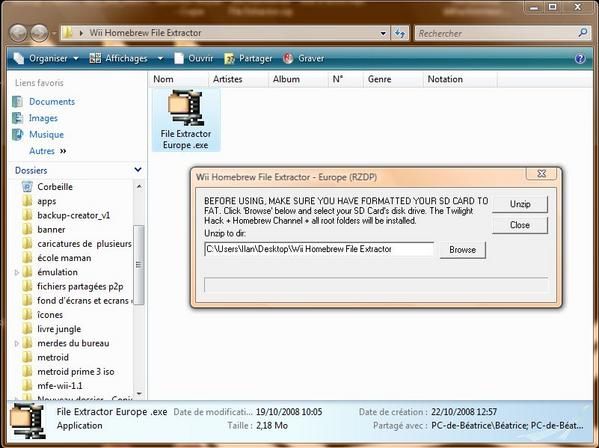Click the search magnifier icon

pos(583,33)
